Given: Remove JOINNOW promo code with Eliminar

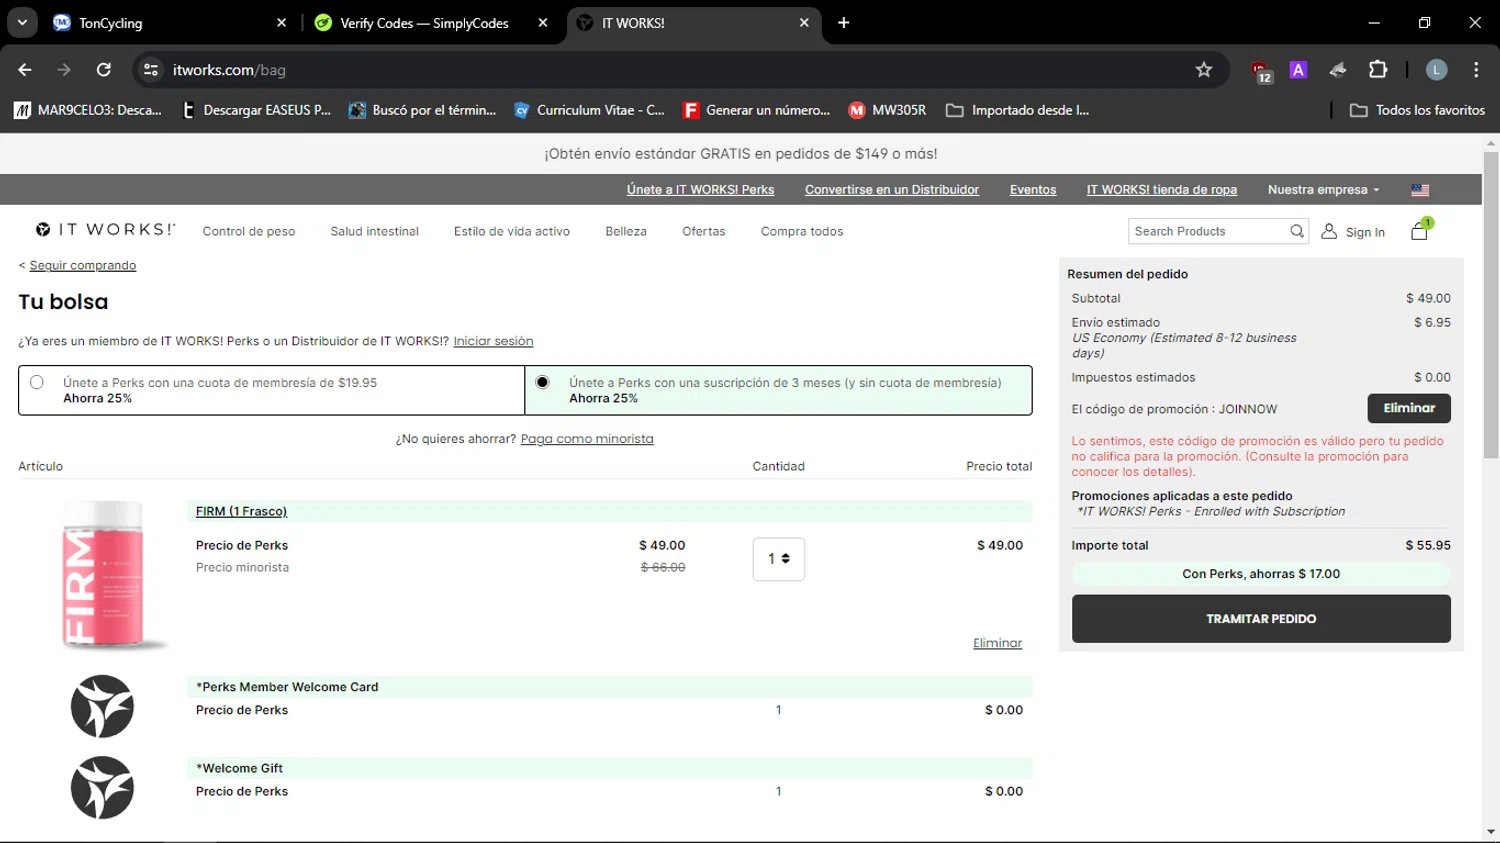Looking at the screenshot, I should pos(1409,408).
